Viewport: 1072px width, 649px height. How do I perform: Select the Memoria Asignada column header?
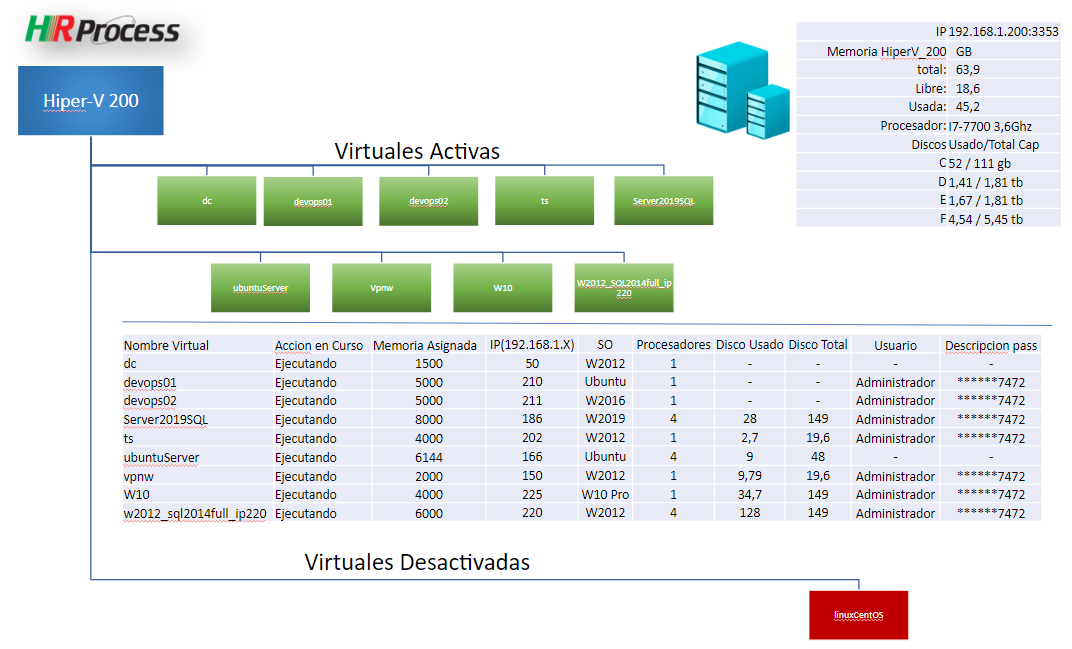(x=425, y=345)
